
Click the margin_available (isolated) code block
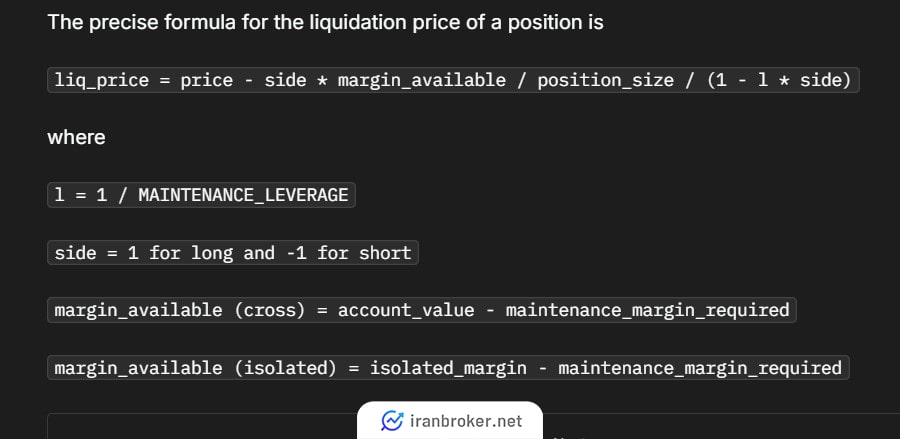click(448, 367)
